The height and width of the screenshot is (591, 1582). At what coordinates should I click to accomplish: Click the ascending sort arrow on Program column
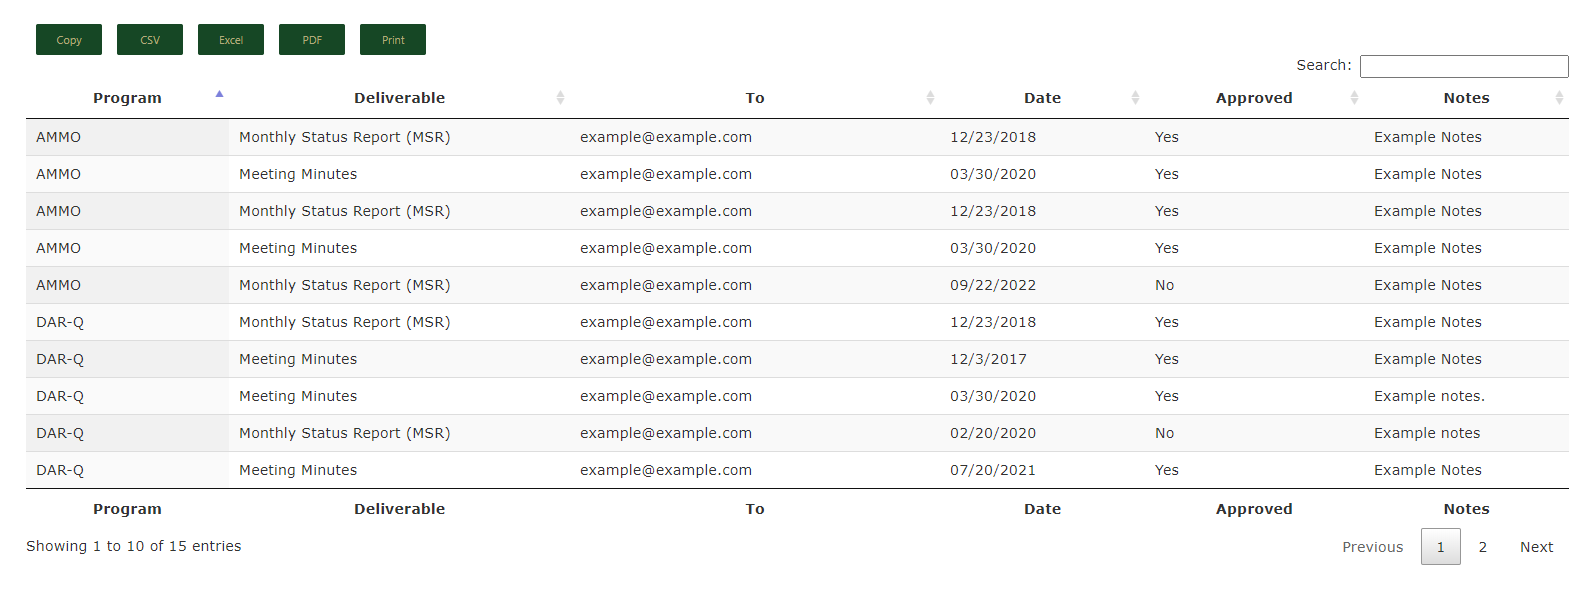(219, 93)
